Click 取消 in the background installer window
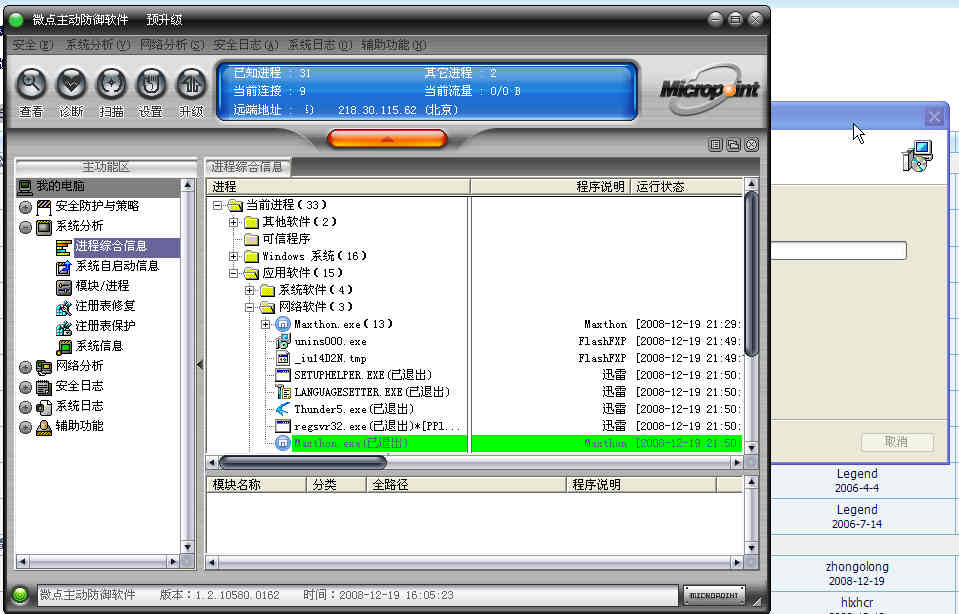 pos(897,442)
